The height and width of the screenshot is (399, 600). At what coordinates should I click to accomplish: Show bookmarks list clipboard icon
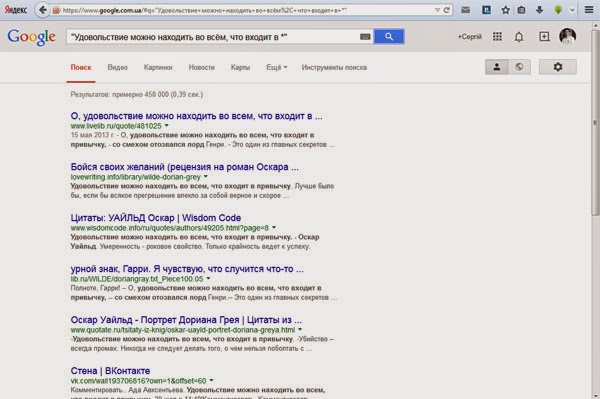tap(521, 10)
